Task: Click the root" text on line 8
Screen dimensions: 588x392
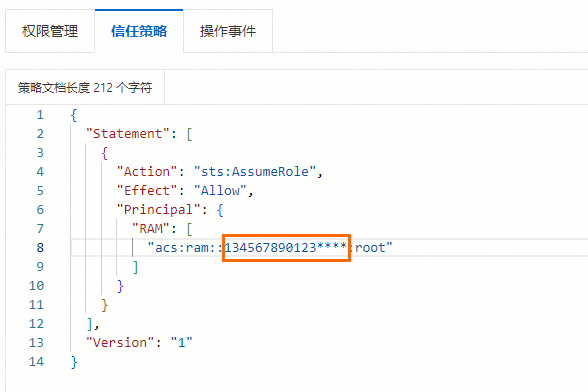Action: [374, 248]
